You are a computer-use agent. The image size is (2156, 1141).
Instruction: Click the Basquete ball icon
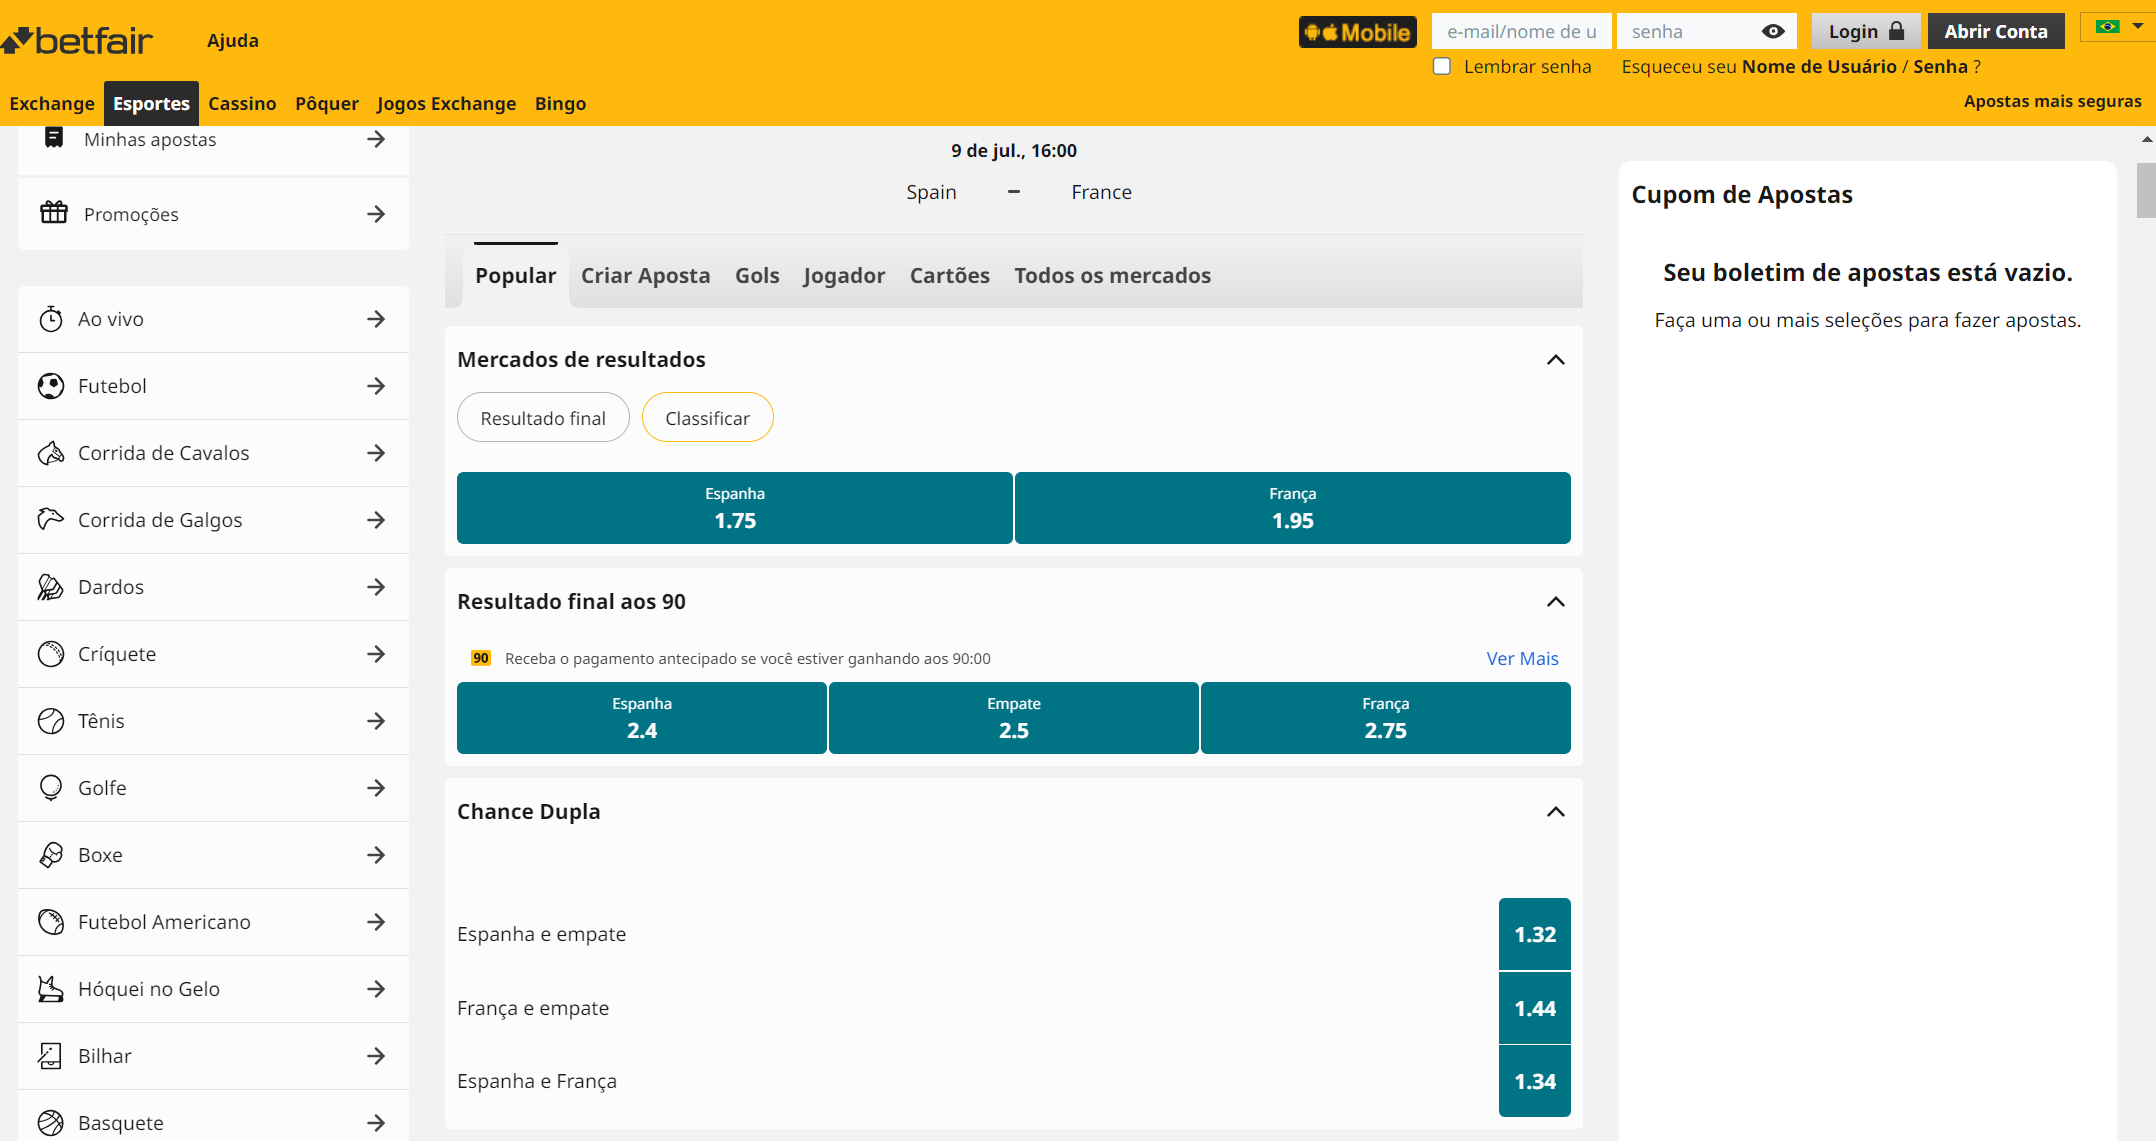[x=51, y=1123]
